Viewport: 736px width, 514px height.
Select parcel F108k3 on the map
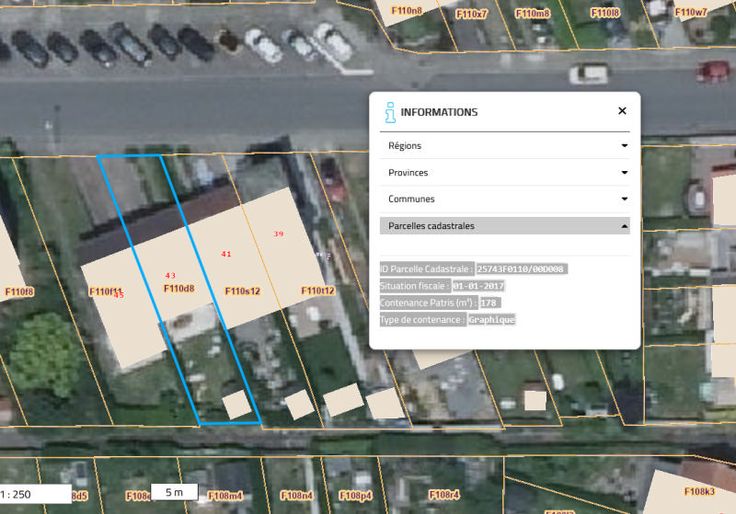(699, 491)
